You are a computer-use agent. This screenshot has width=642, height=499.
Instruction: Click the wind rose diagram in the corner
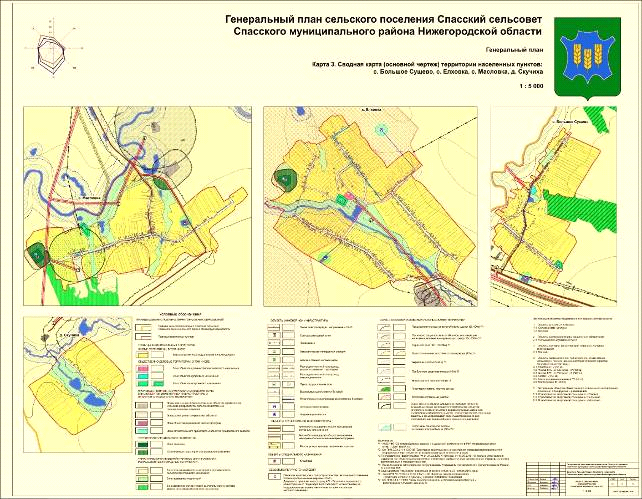tap(52, 49)
